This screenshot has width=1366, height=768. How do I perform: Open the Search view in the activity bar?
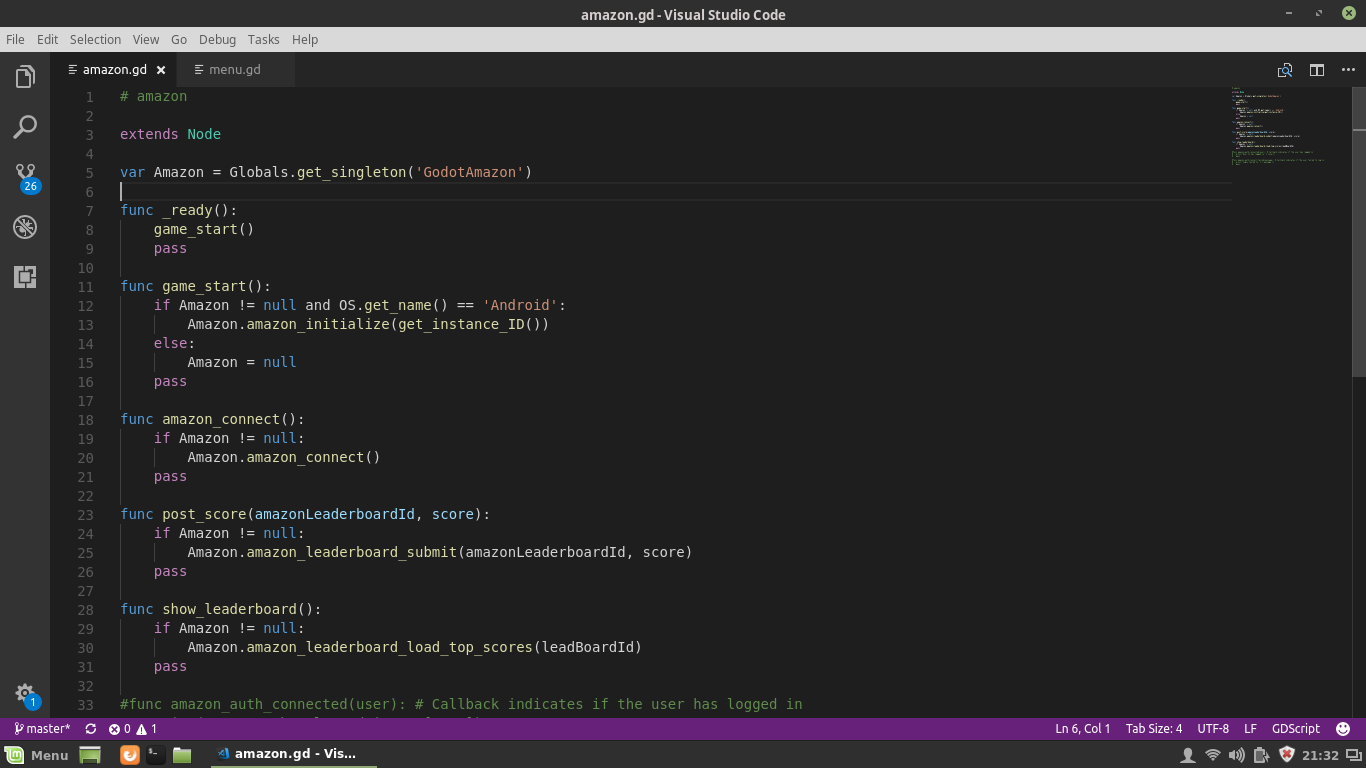(x=25, y=127)
